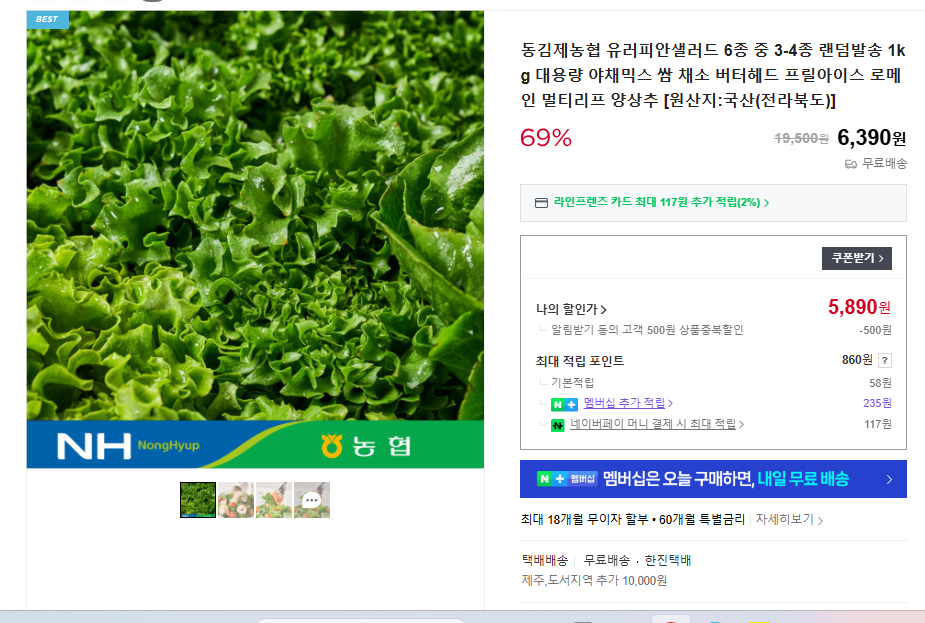
Task: Click the NH NongHyup logo on the product image
Action: (x=128, y=445)
